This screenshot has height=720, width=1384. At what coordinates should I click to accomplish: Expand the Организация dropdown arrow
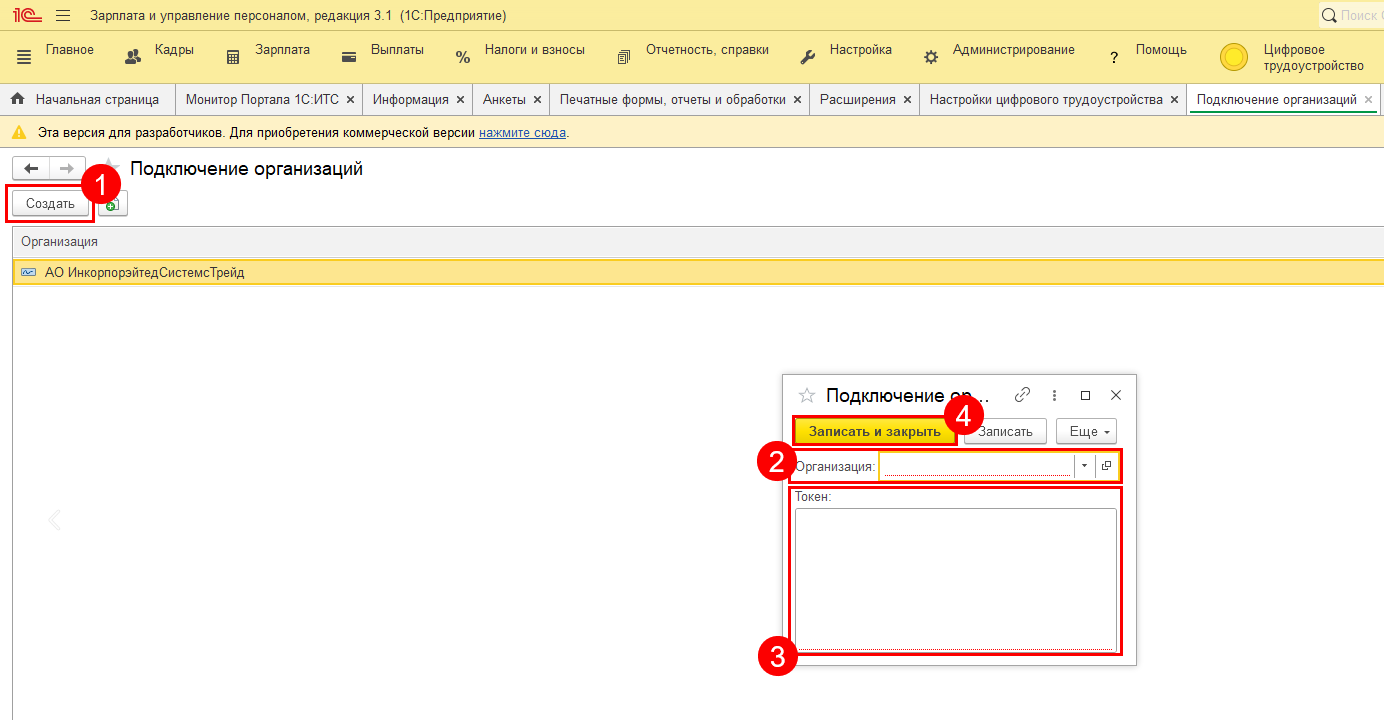[1084, 466]
